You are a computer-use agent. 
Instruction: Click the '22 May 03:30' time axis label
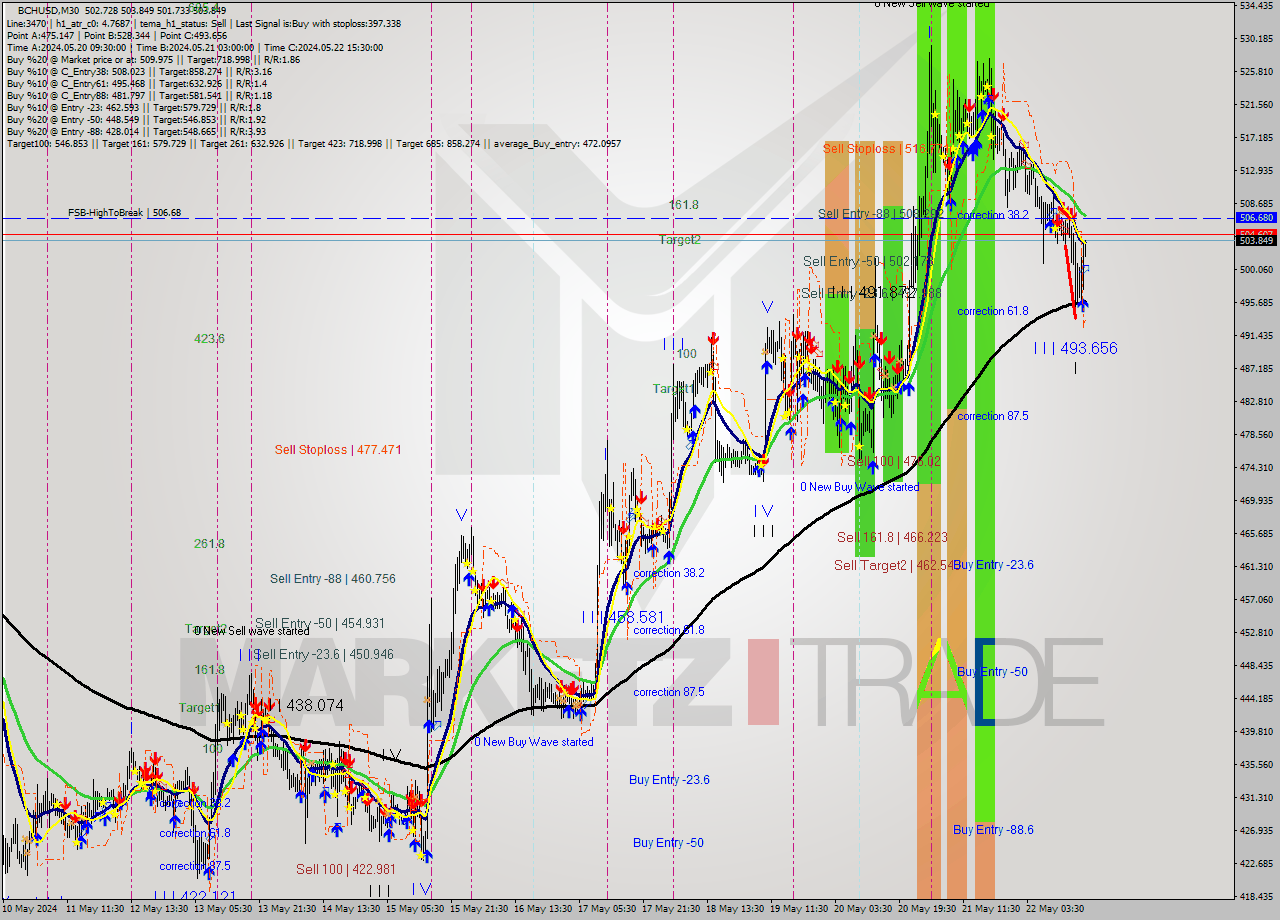pos(1055,909)
